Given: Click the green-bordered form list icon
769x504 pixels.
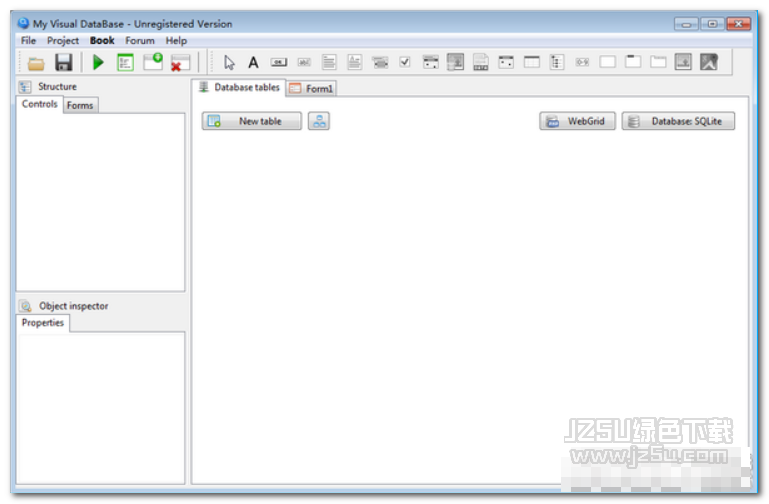Looking at the screenshot, I should [126, 62].
